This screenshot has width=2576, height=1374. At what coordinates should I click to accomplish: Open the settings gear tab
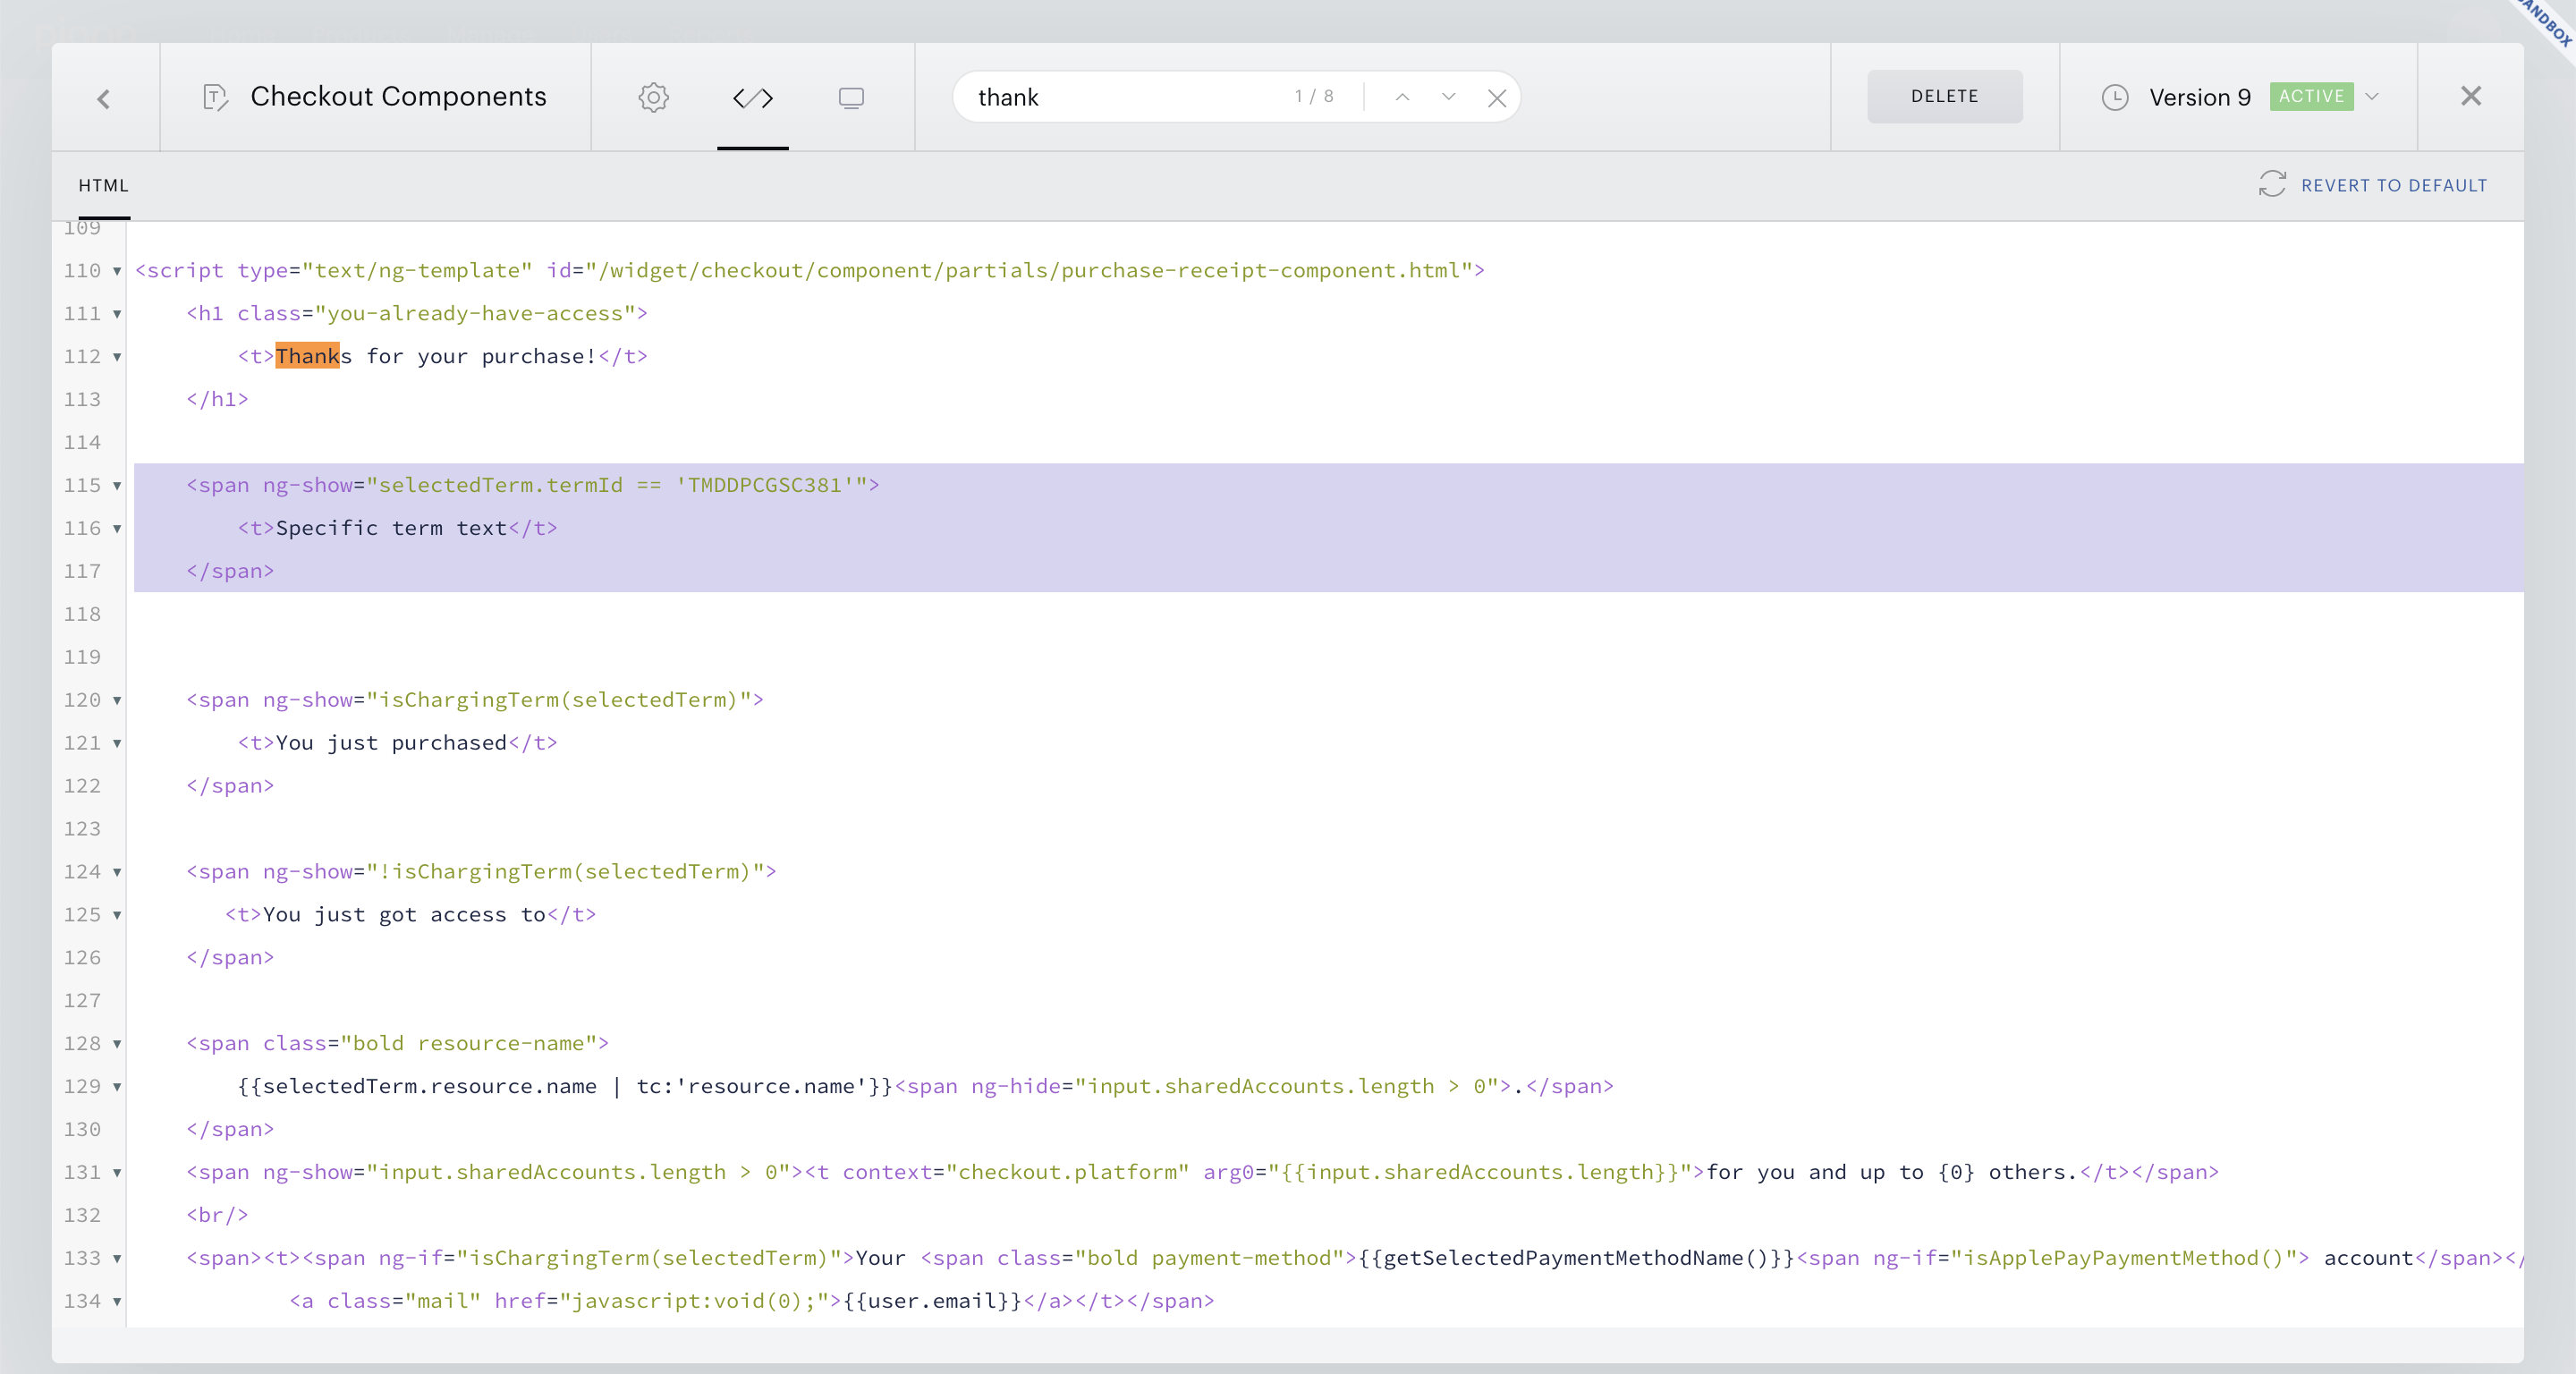pos(653,97)
